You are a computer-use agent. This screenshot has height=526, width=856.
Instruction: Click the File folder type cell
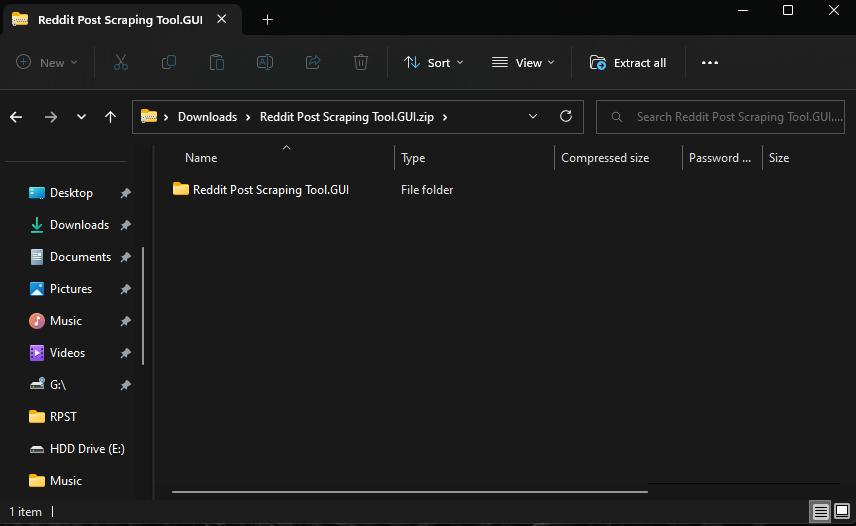point(427,190)
